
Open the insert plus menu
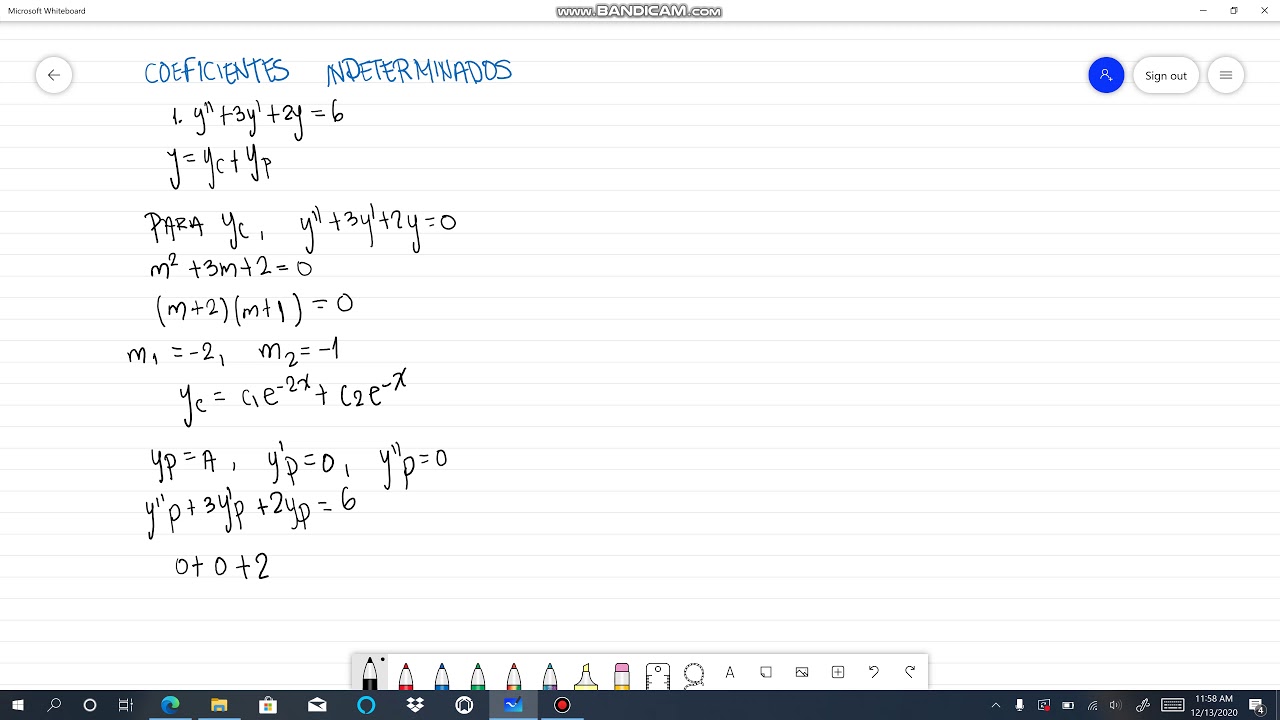[838, 672]
